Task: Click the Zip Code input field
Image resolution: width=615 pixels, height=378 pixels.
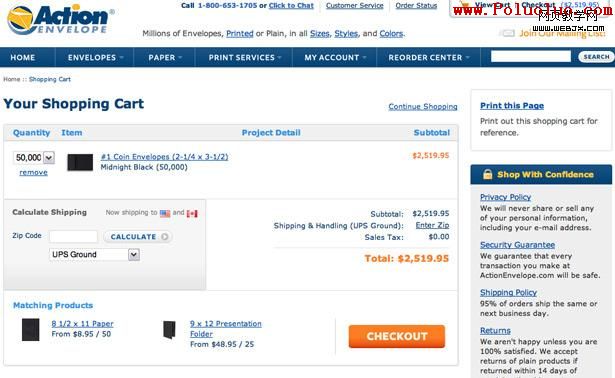Action: point(73,236)
